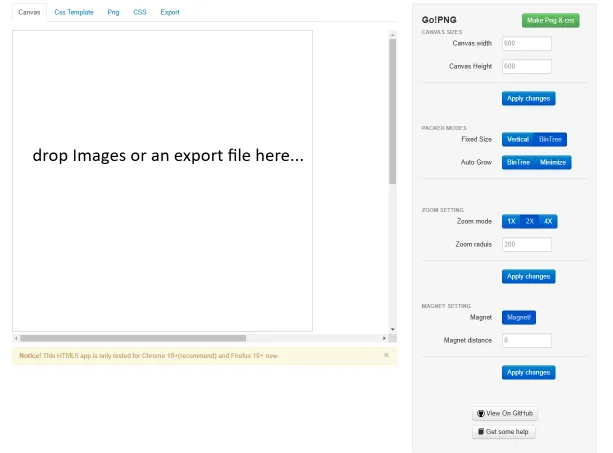This screenshot has height=453, width=613.
Task: Click the canvas vertical scrollbar thumb
Action: click(x=393, y=111)
